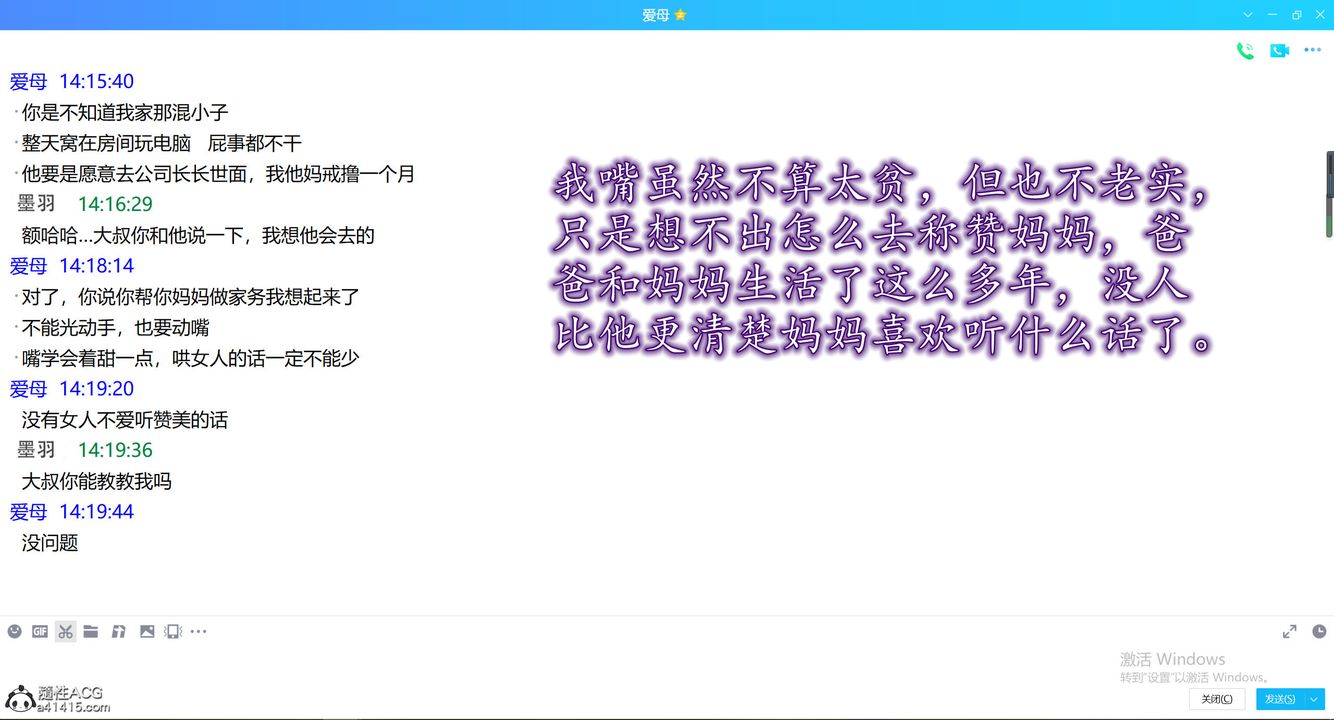Click the music share icon
The height and width of the screenshot is (720, 1334).
(118, 631)
